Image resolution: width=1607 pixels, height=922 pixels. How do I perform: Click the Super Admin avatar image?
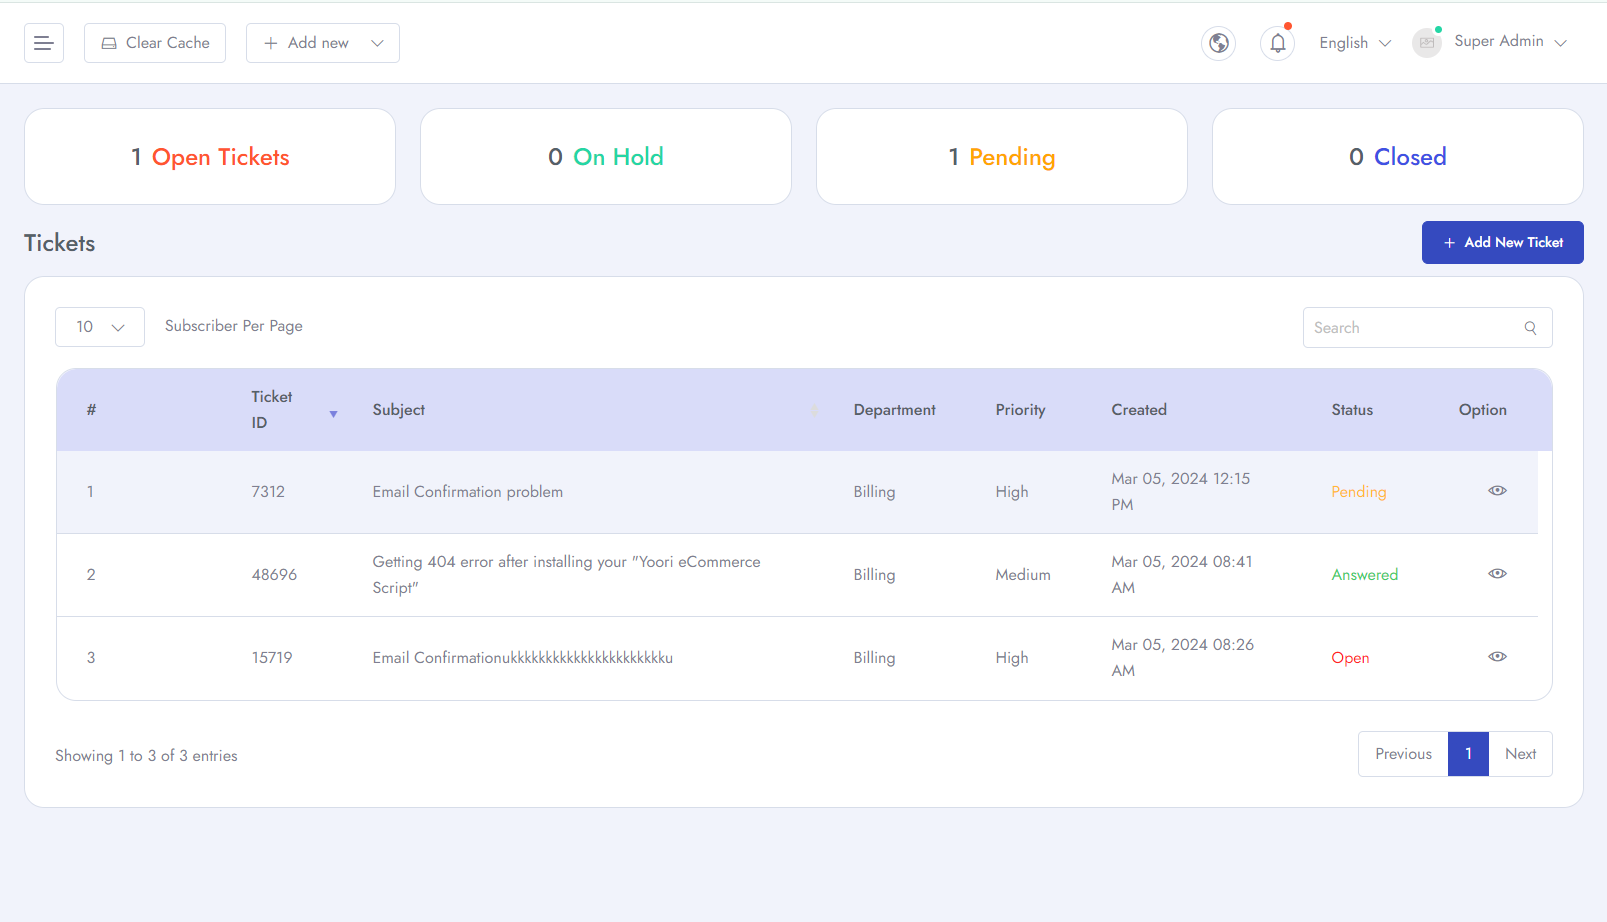coord(1427,43)
